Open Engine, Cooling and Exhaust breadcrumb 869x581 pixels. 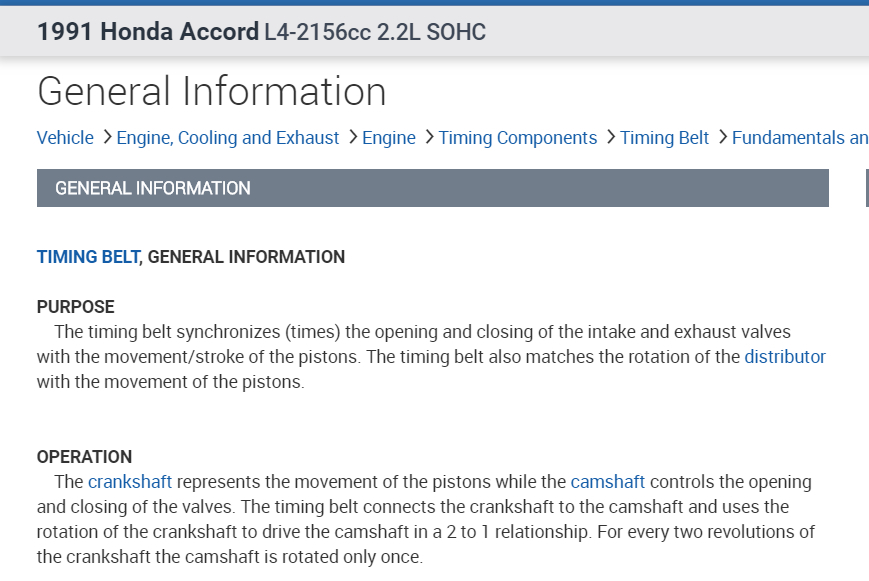228,138
